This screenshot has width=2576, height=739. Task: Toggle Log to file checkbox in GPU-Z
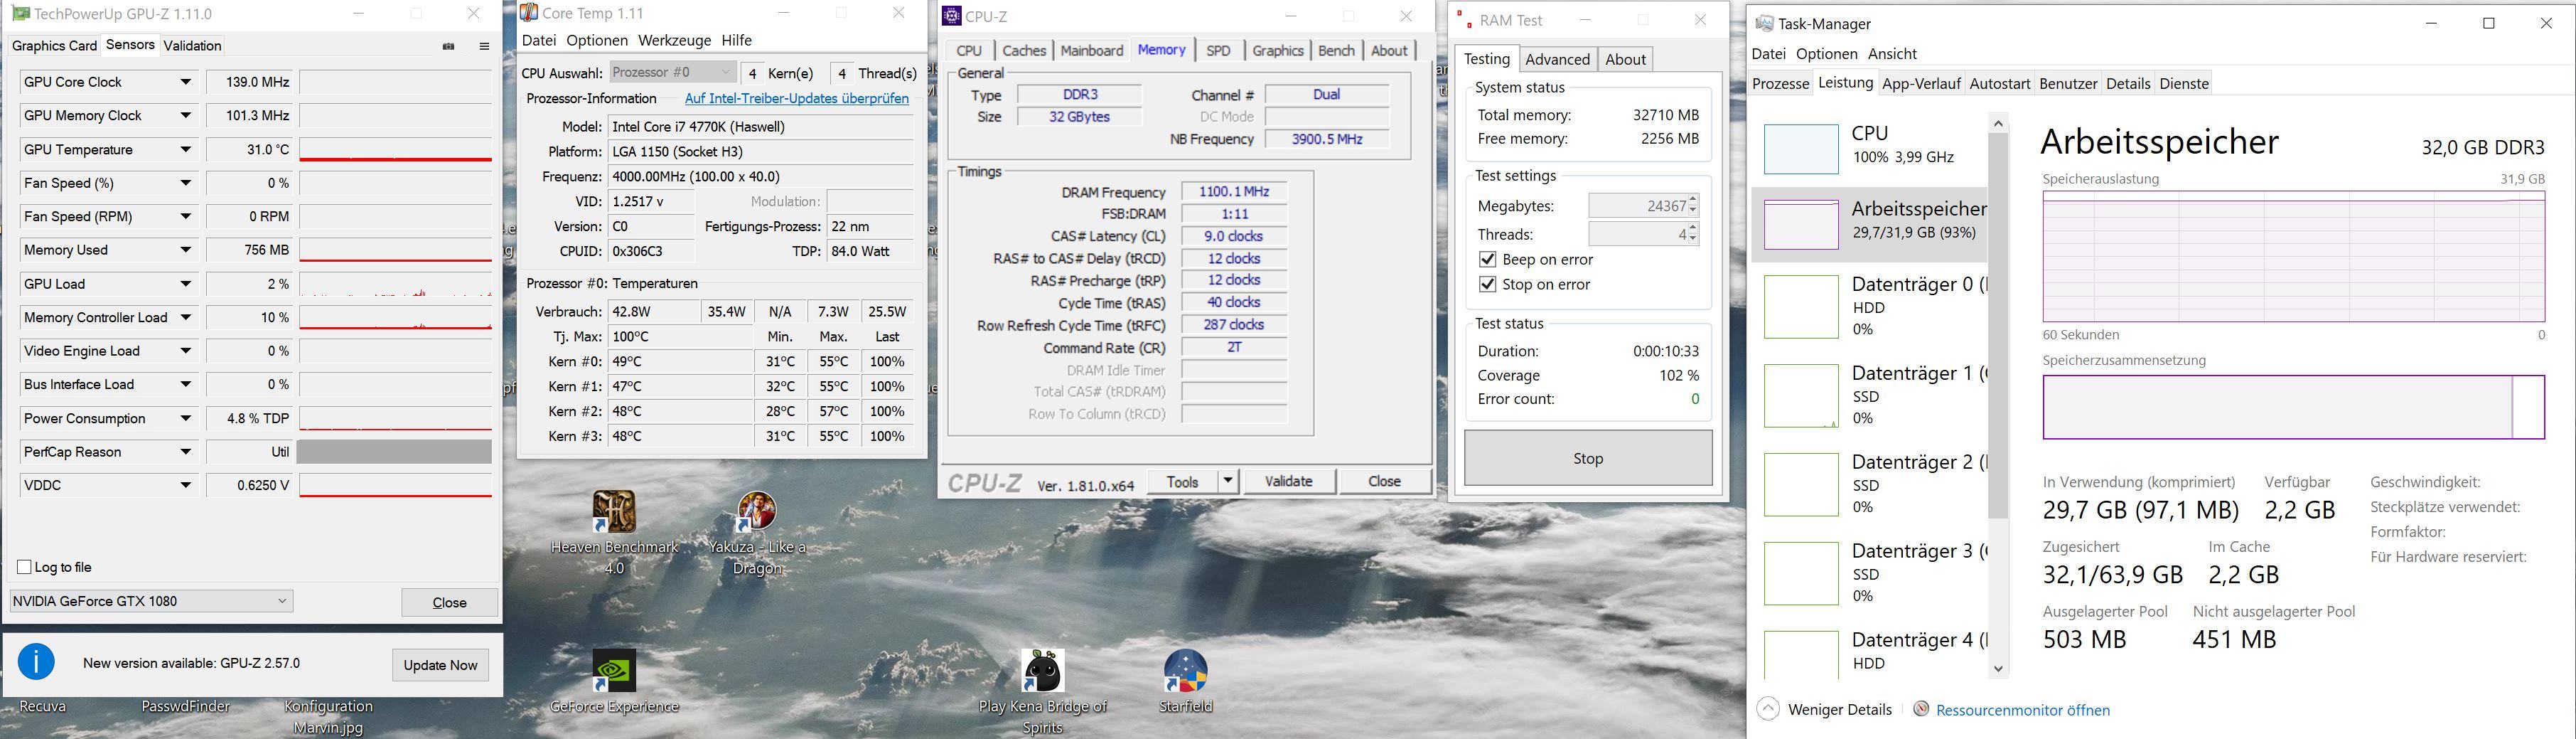(24, 567)
